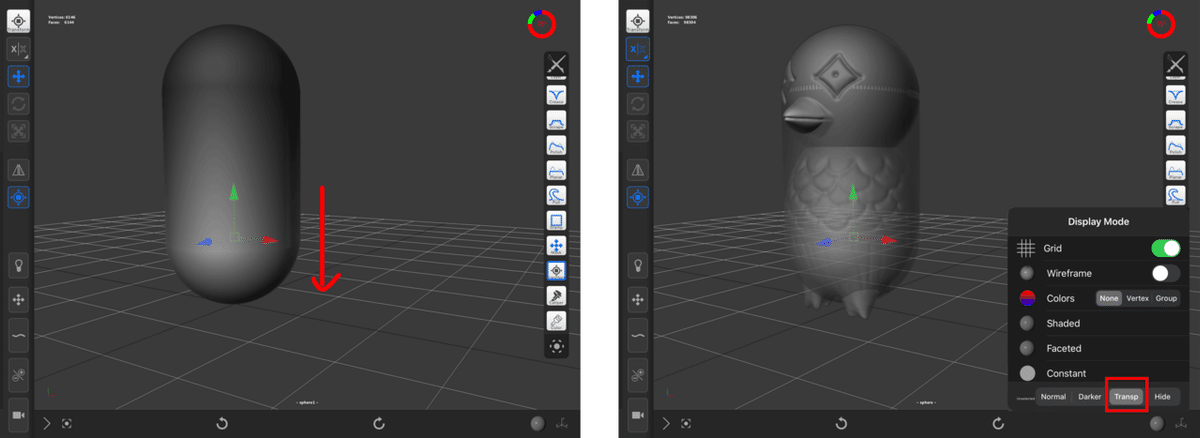
Task: Select Scrape brush in left screenshot
Action: (557, 121)
